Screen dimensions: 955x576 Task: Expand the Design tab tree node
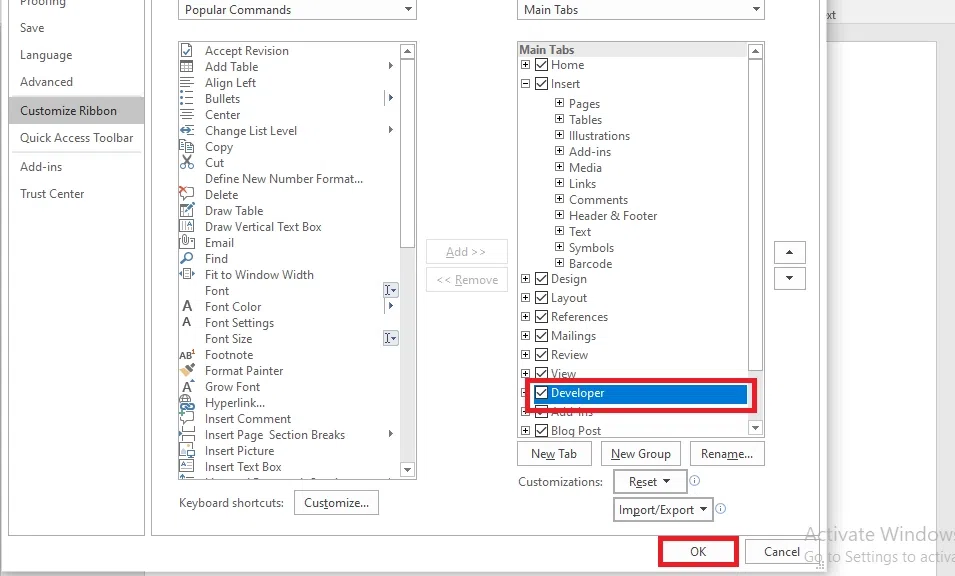(526, 279)
